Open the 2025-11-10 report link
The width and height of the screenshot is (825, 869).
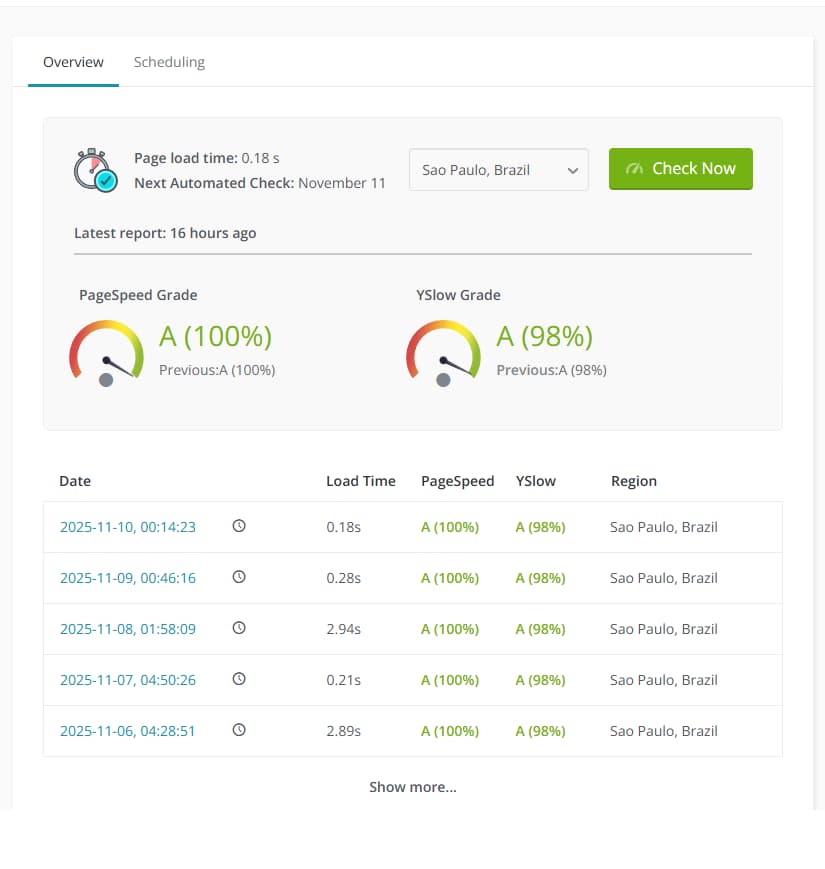pyautogui.click(x=128, y=526)
